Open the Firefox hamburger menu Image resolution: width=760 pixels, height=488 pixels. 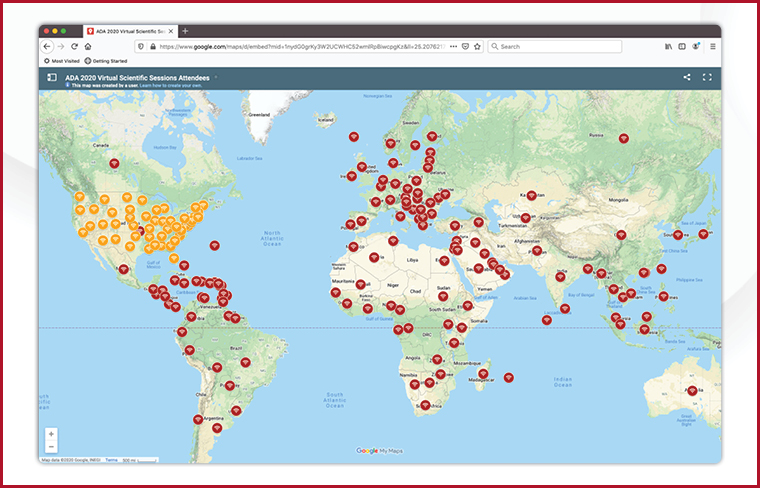point(712,47)
